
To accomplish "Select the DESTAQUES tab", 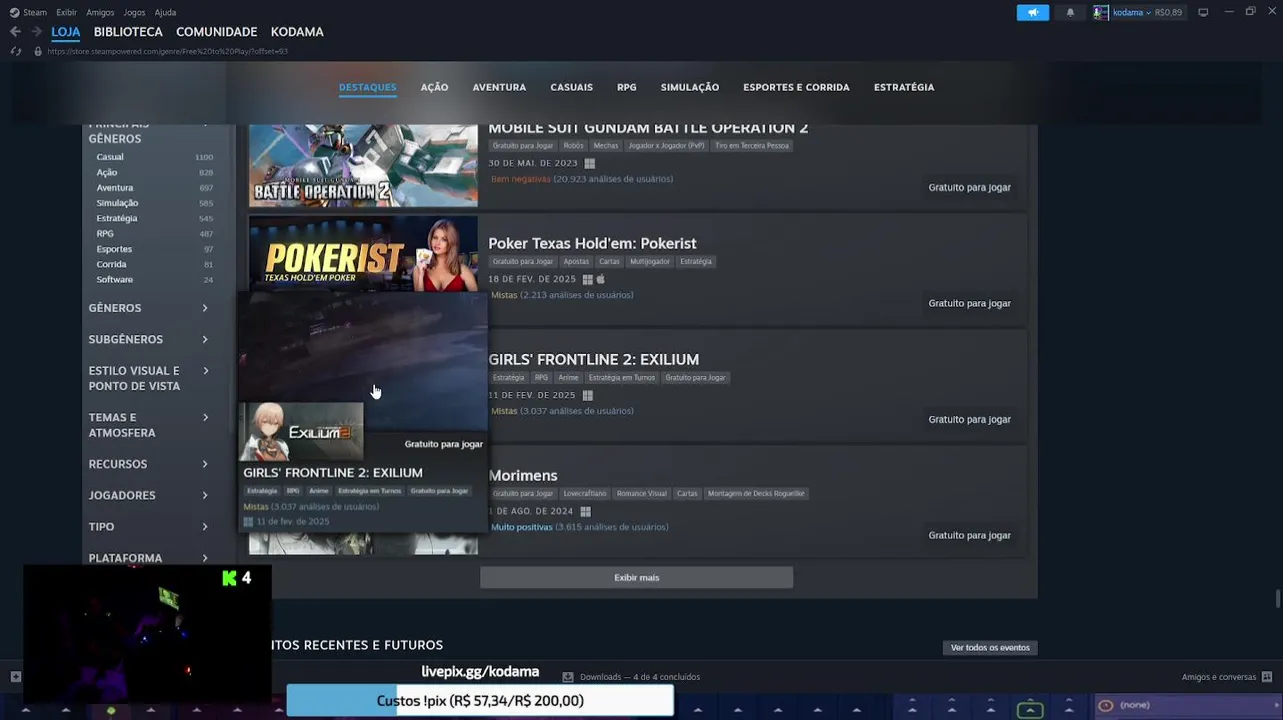I will pos(367,87).
